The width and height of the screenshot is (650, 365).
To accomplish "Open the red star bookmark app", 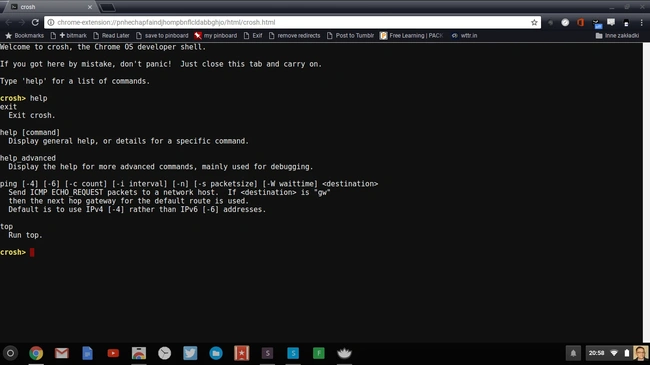I will pyautogui.click(x=242, y=353).
